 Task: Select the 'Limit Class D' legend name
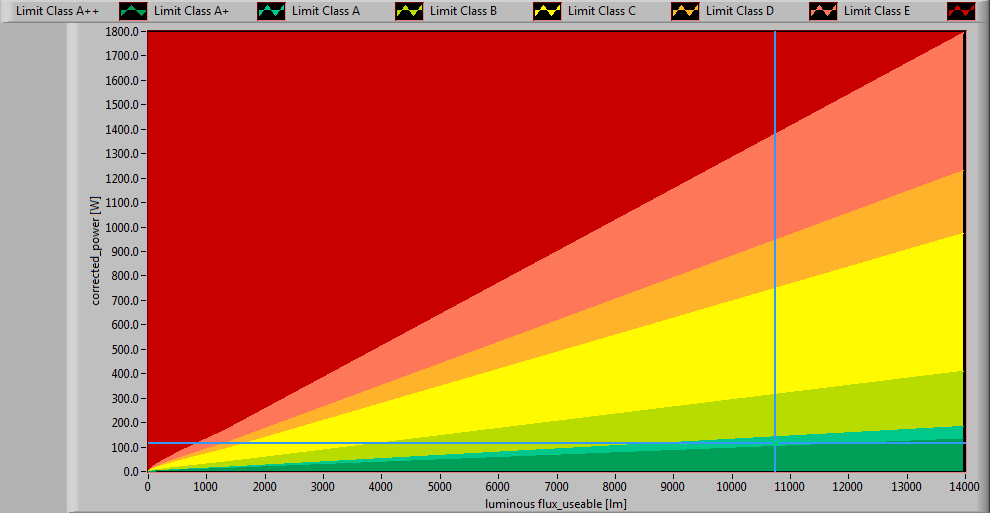tap(739, 11)
